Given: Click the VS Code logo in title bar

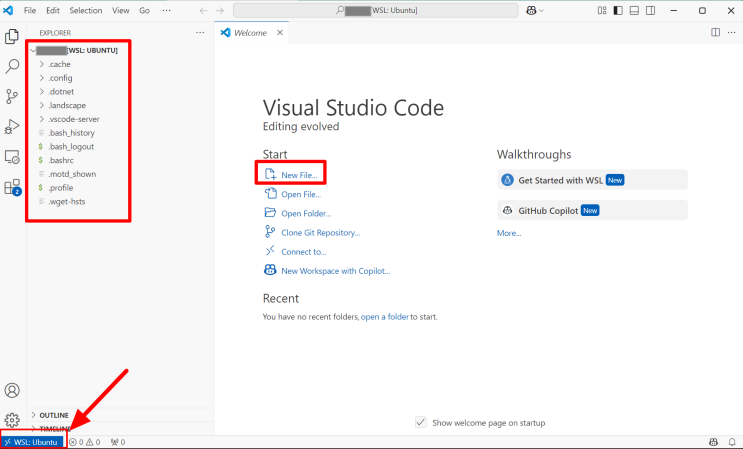Looking at the screenshot, I should (8, 10).
